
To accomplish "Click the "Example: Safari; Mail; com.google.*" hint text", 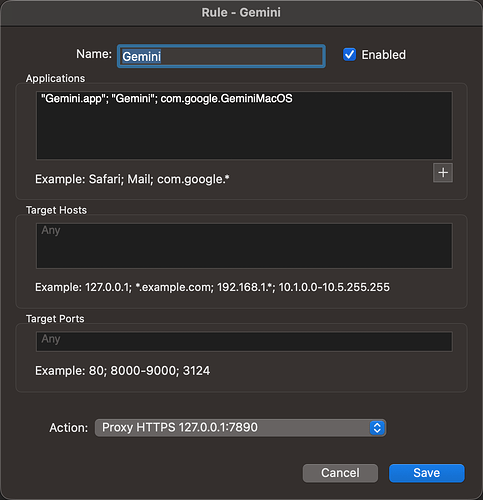I will click(x=132, y=179).
